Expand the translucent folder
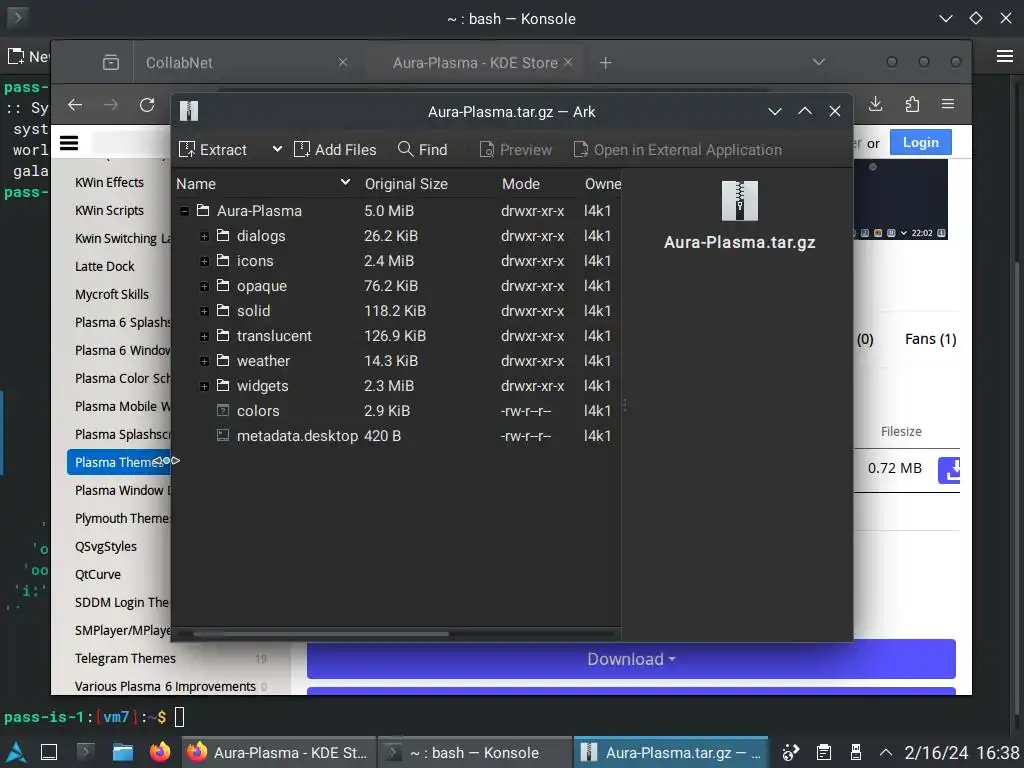 pos(204,336)
